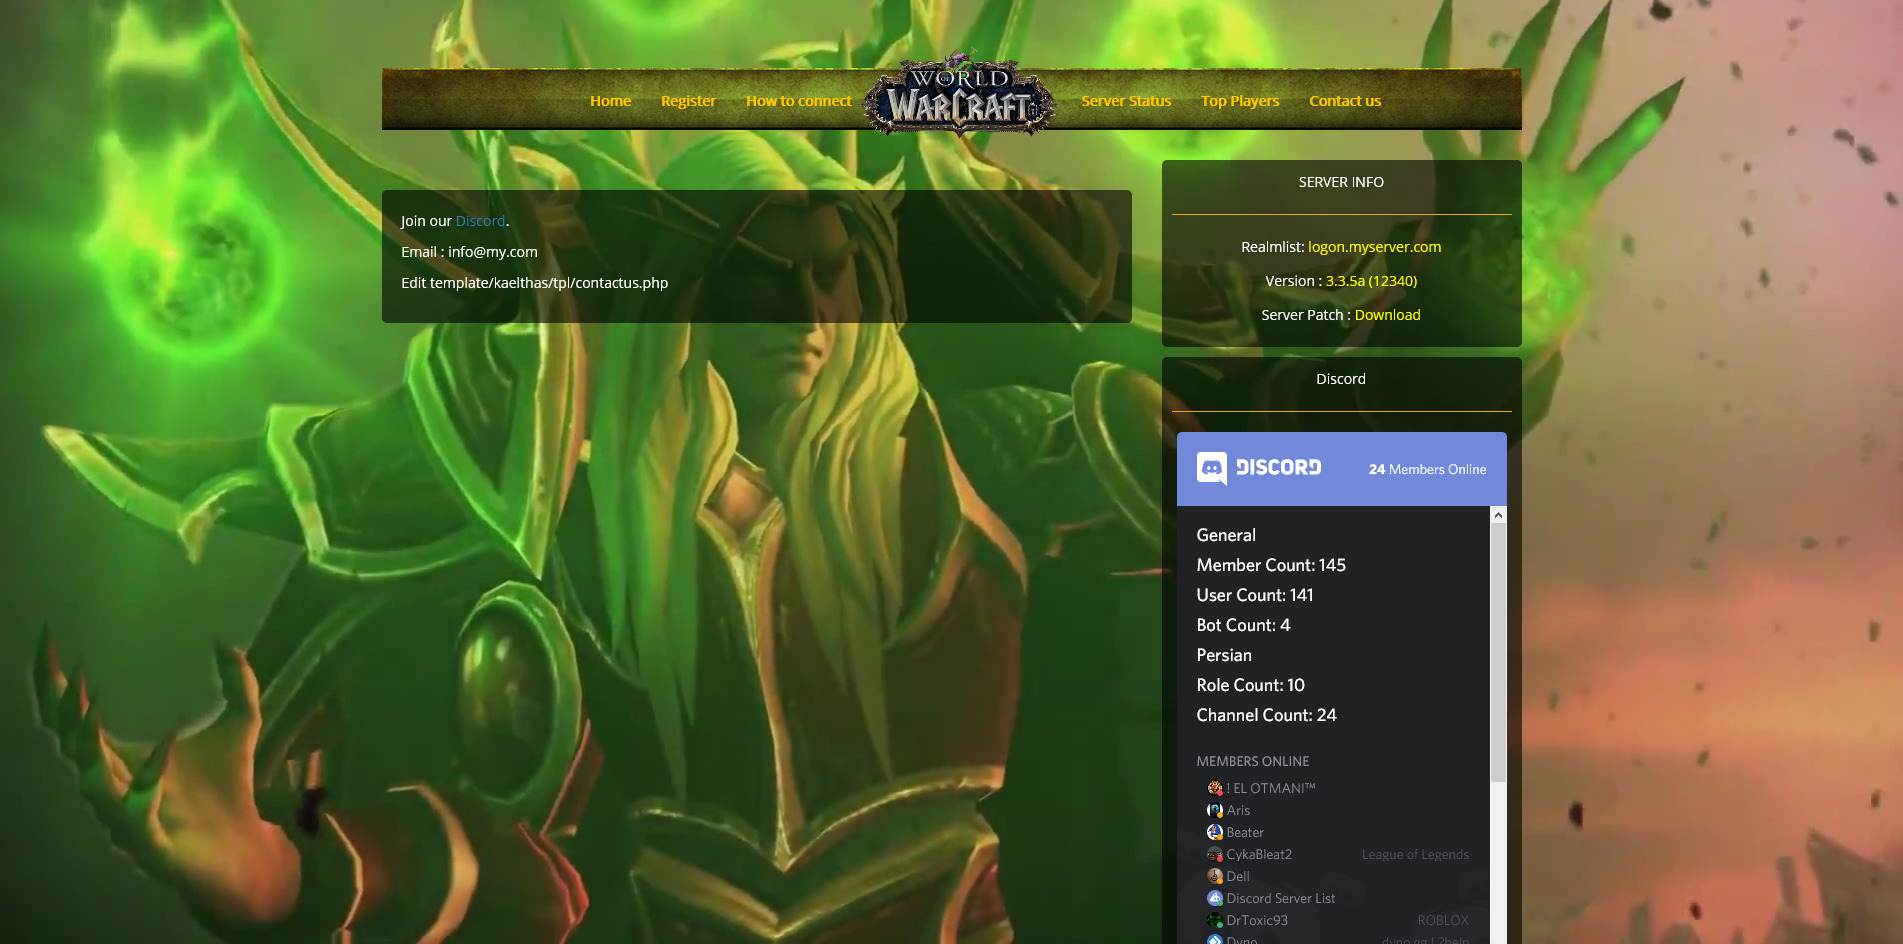Select the Member Count: 145 channel
Screen dimensions: 1903x944
(x=1271, y=565)
